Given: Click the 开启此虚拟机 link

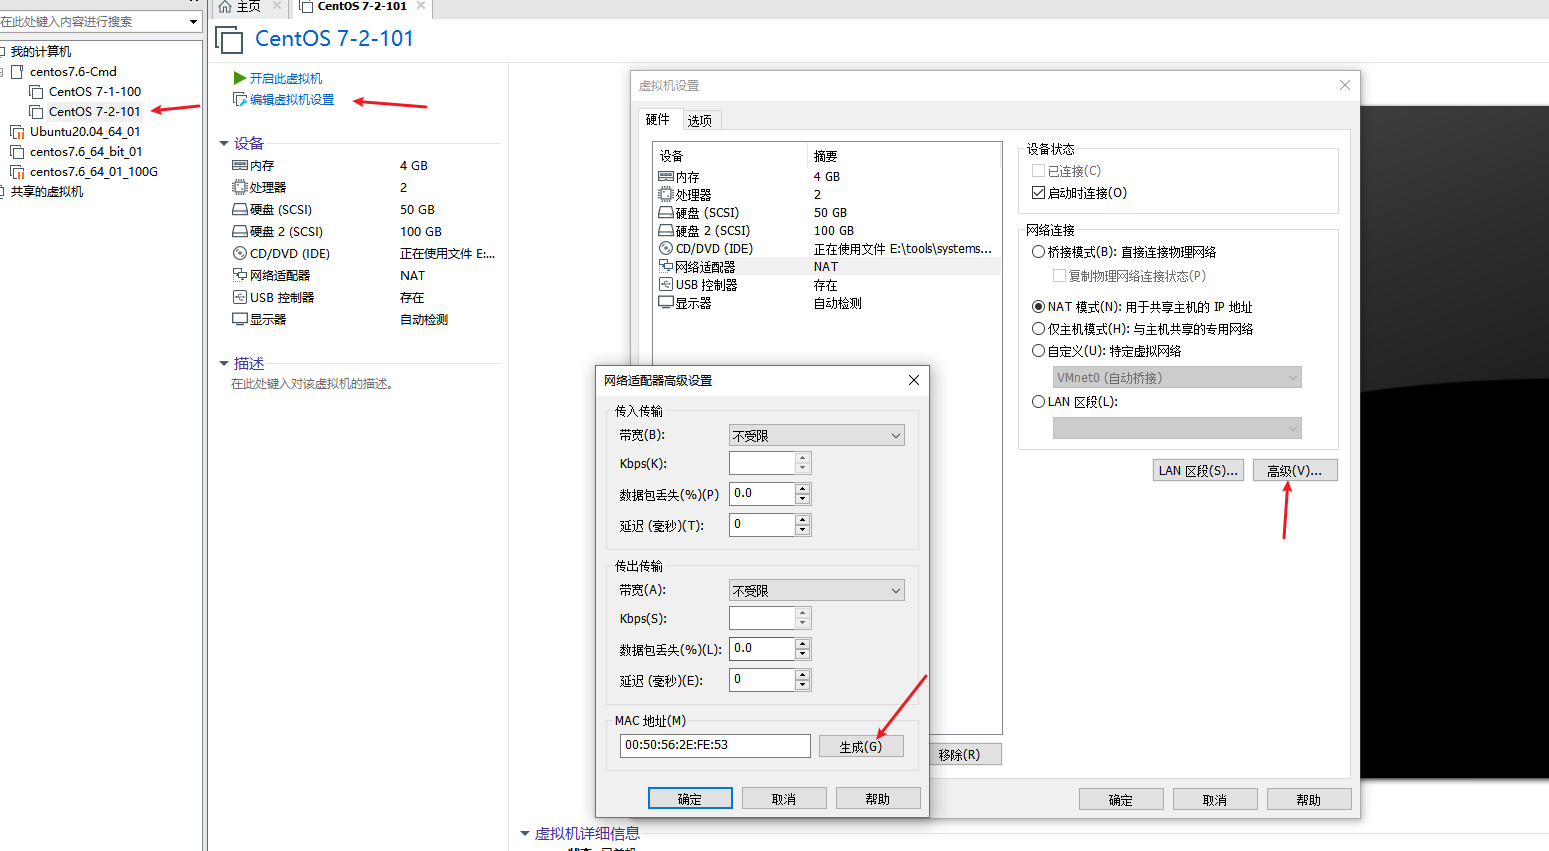Looking at the screenshot, I should click(286, 78).
